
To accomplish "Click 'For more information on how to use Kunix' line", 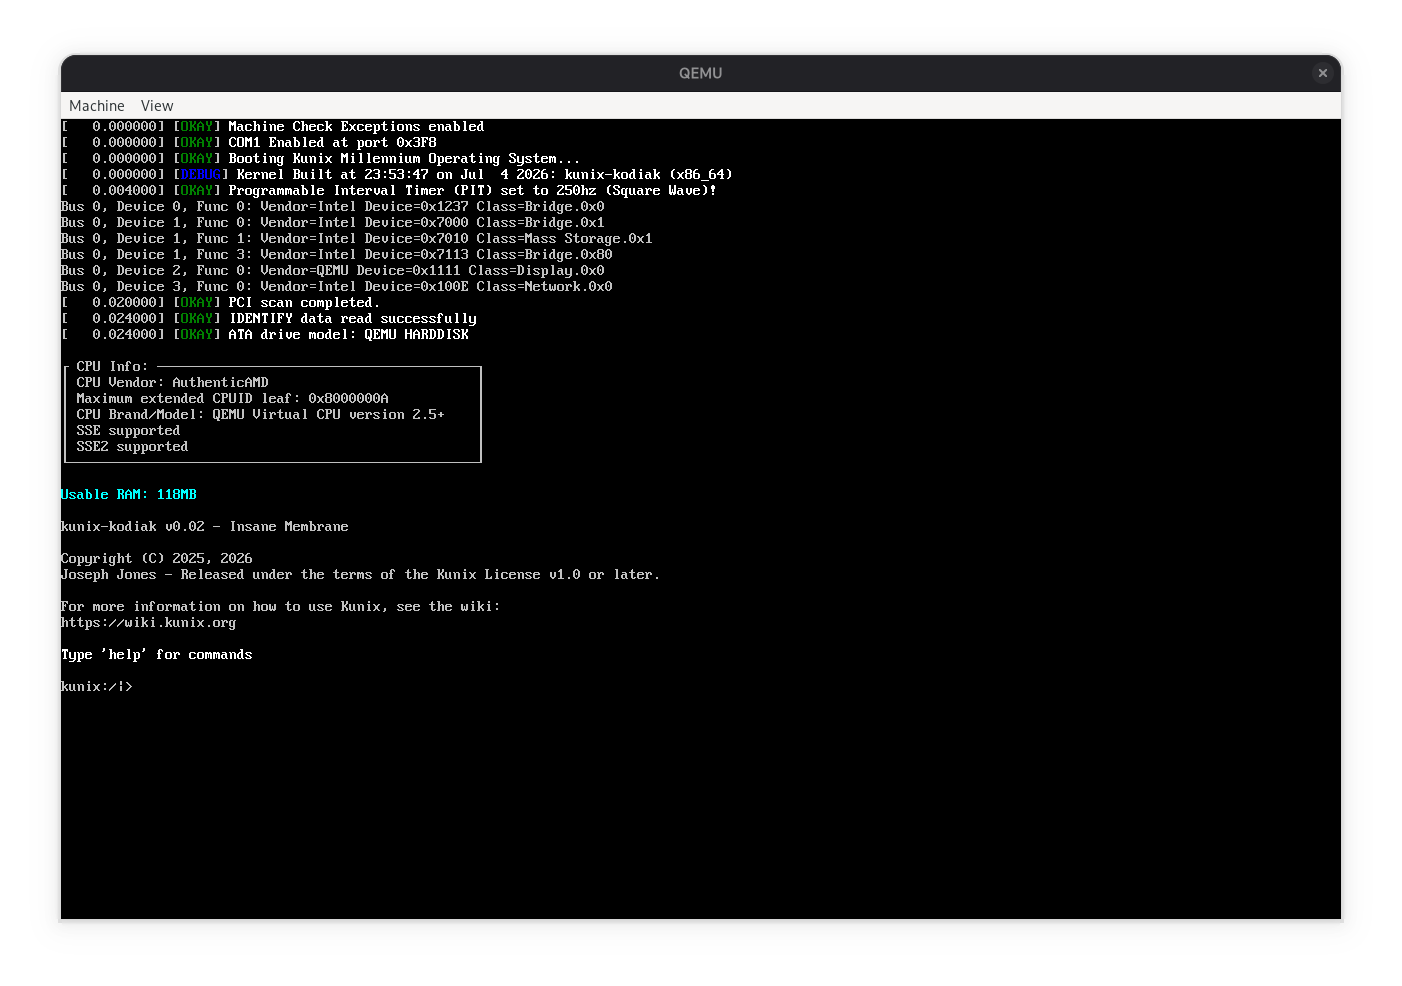I will (x=281, y=607).
